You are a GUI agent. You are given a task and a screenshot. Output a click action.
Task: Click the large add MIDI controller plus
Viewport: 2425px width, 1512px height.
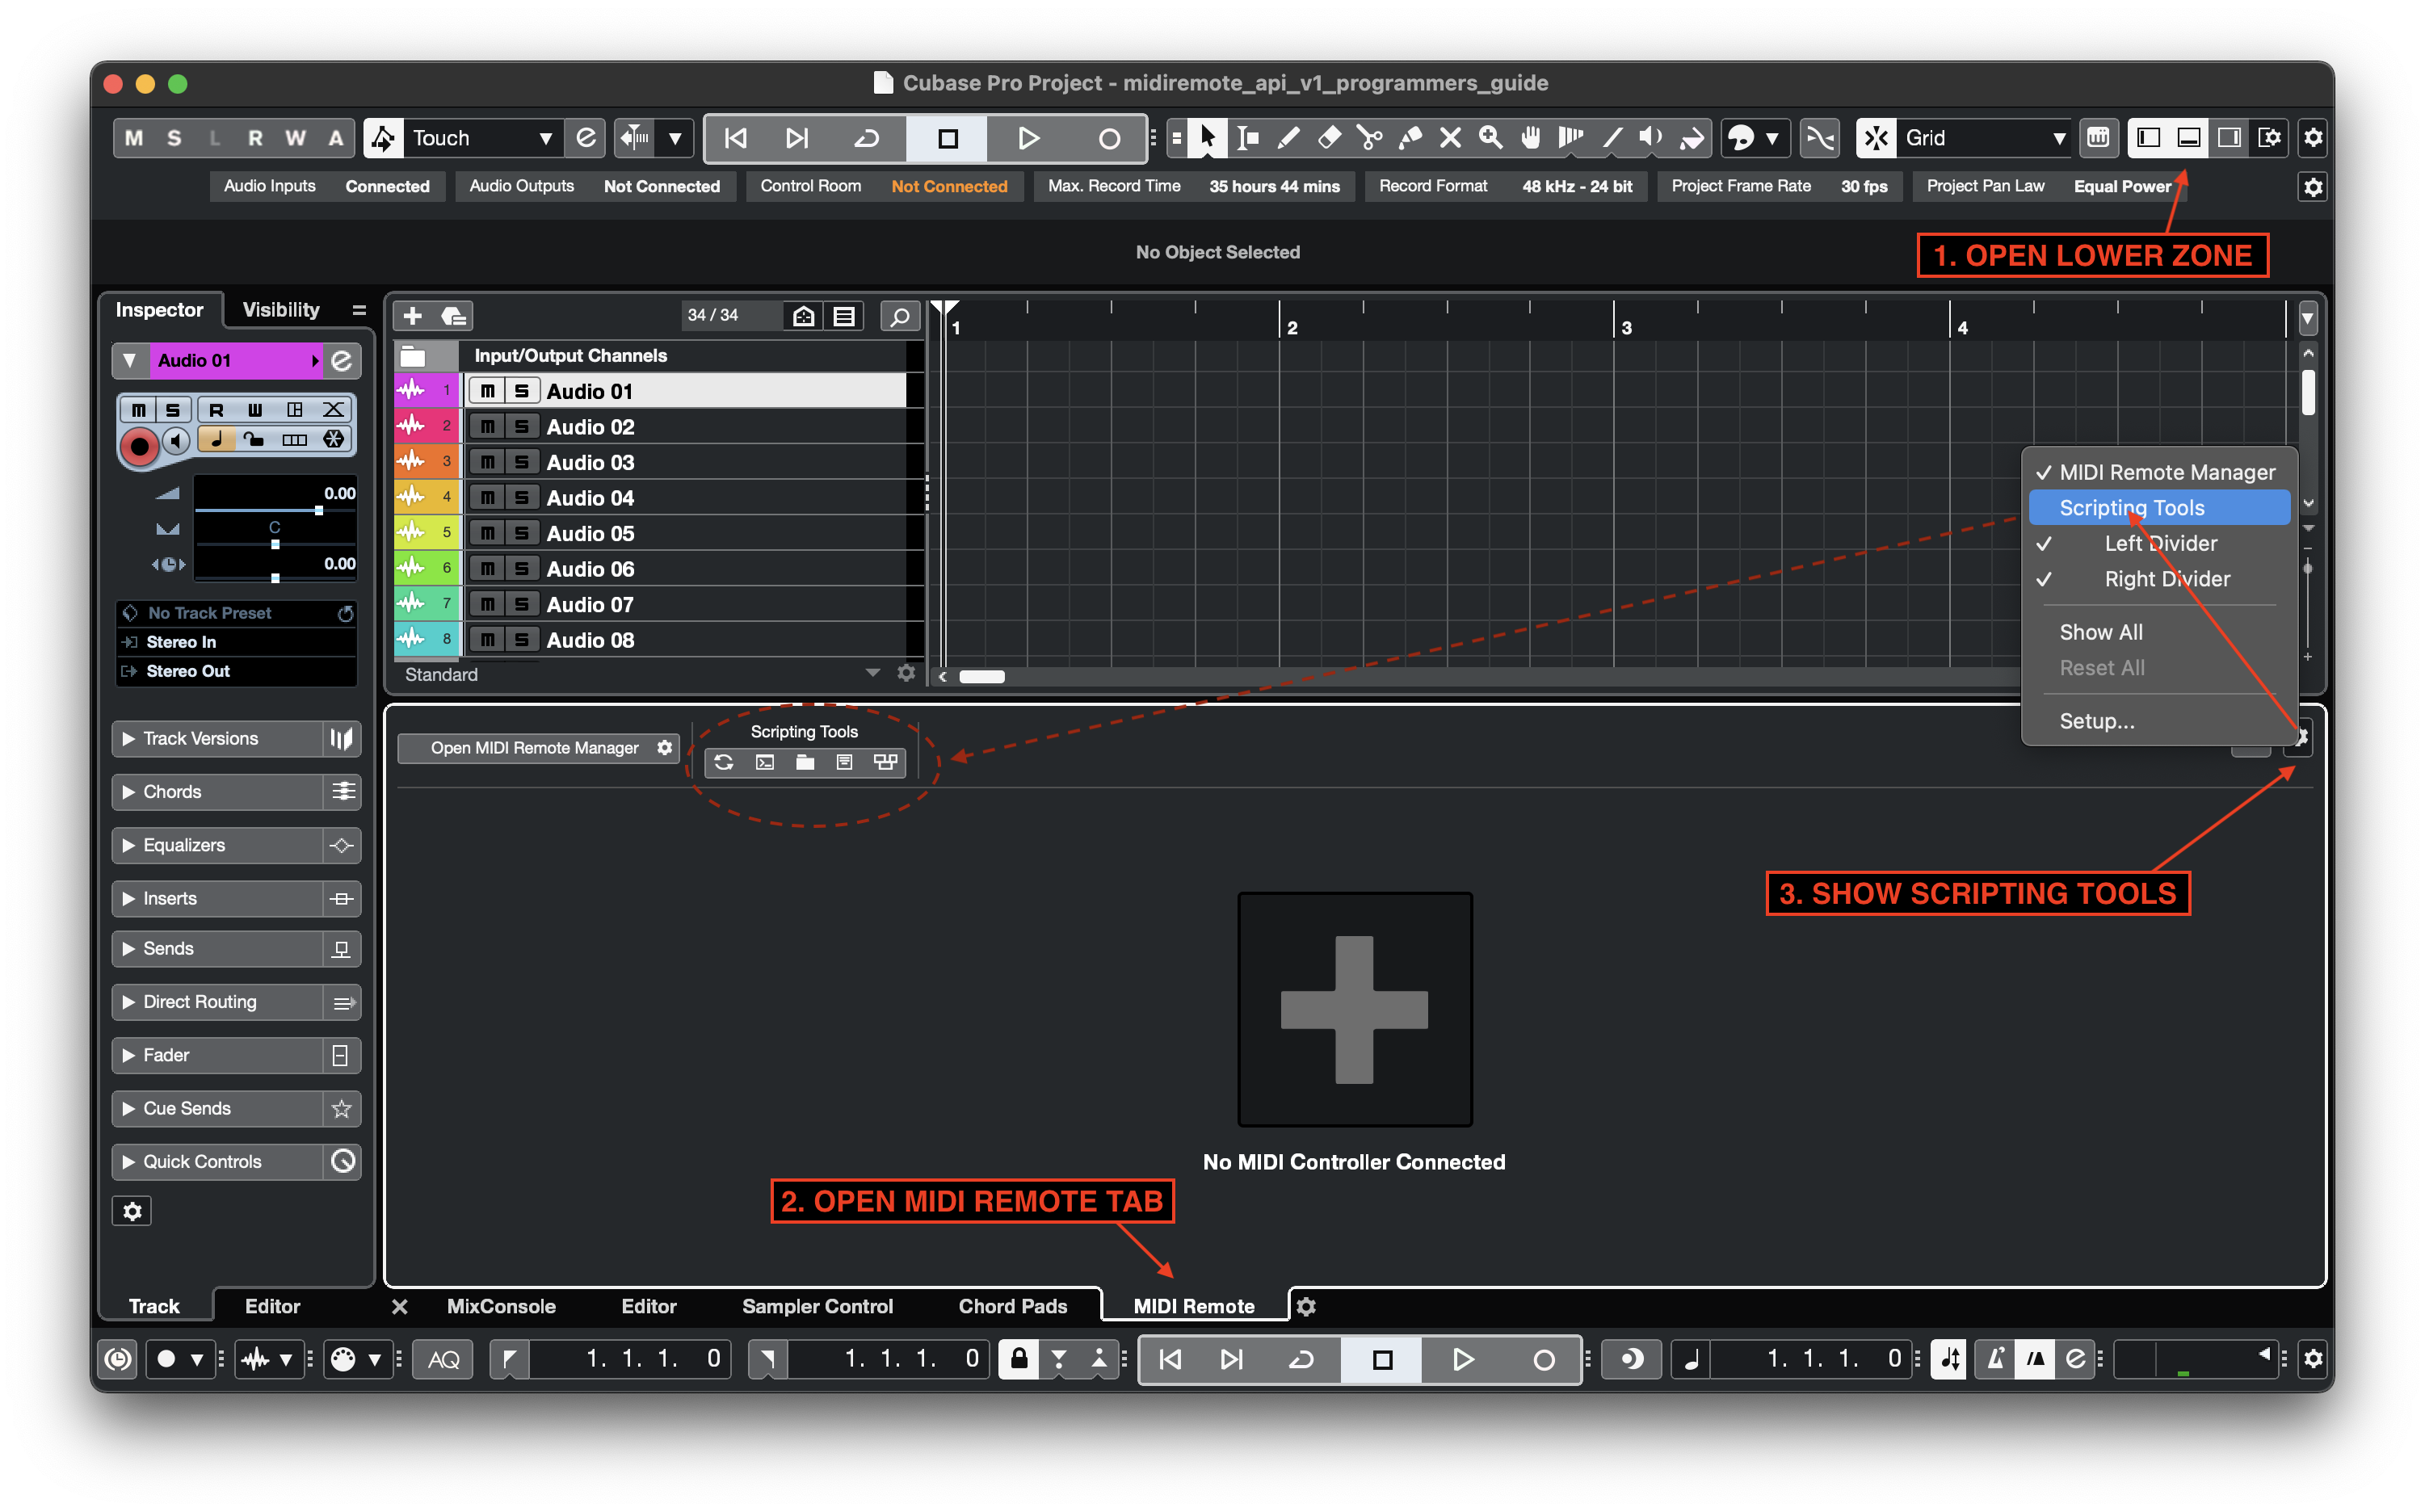(1354, 1009)
